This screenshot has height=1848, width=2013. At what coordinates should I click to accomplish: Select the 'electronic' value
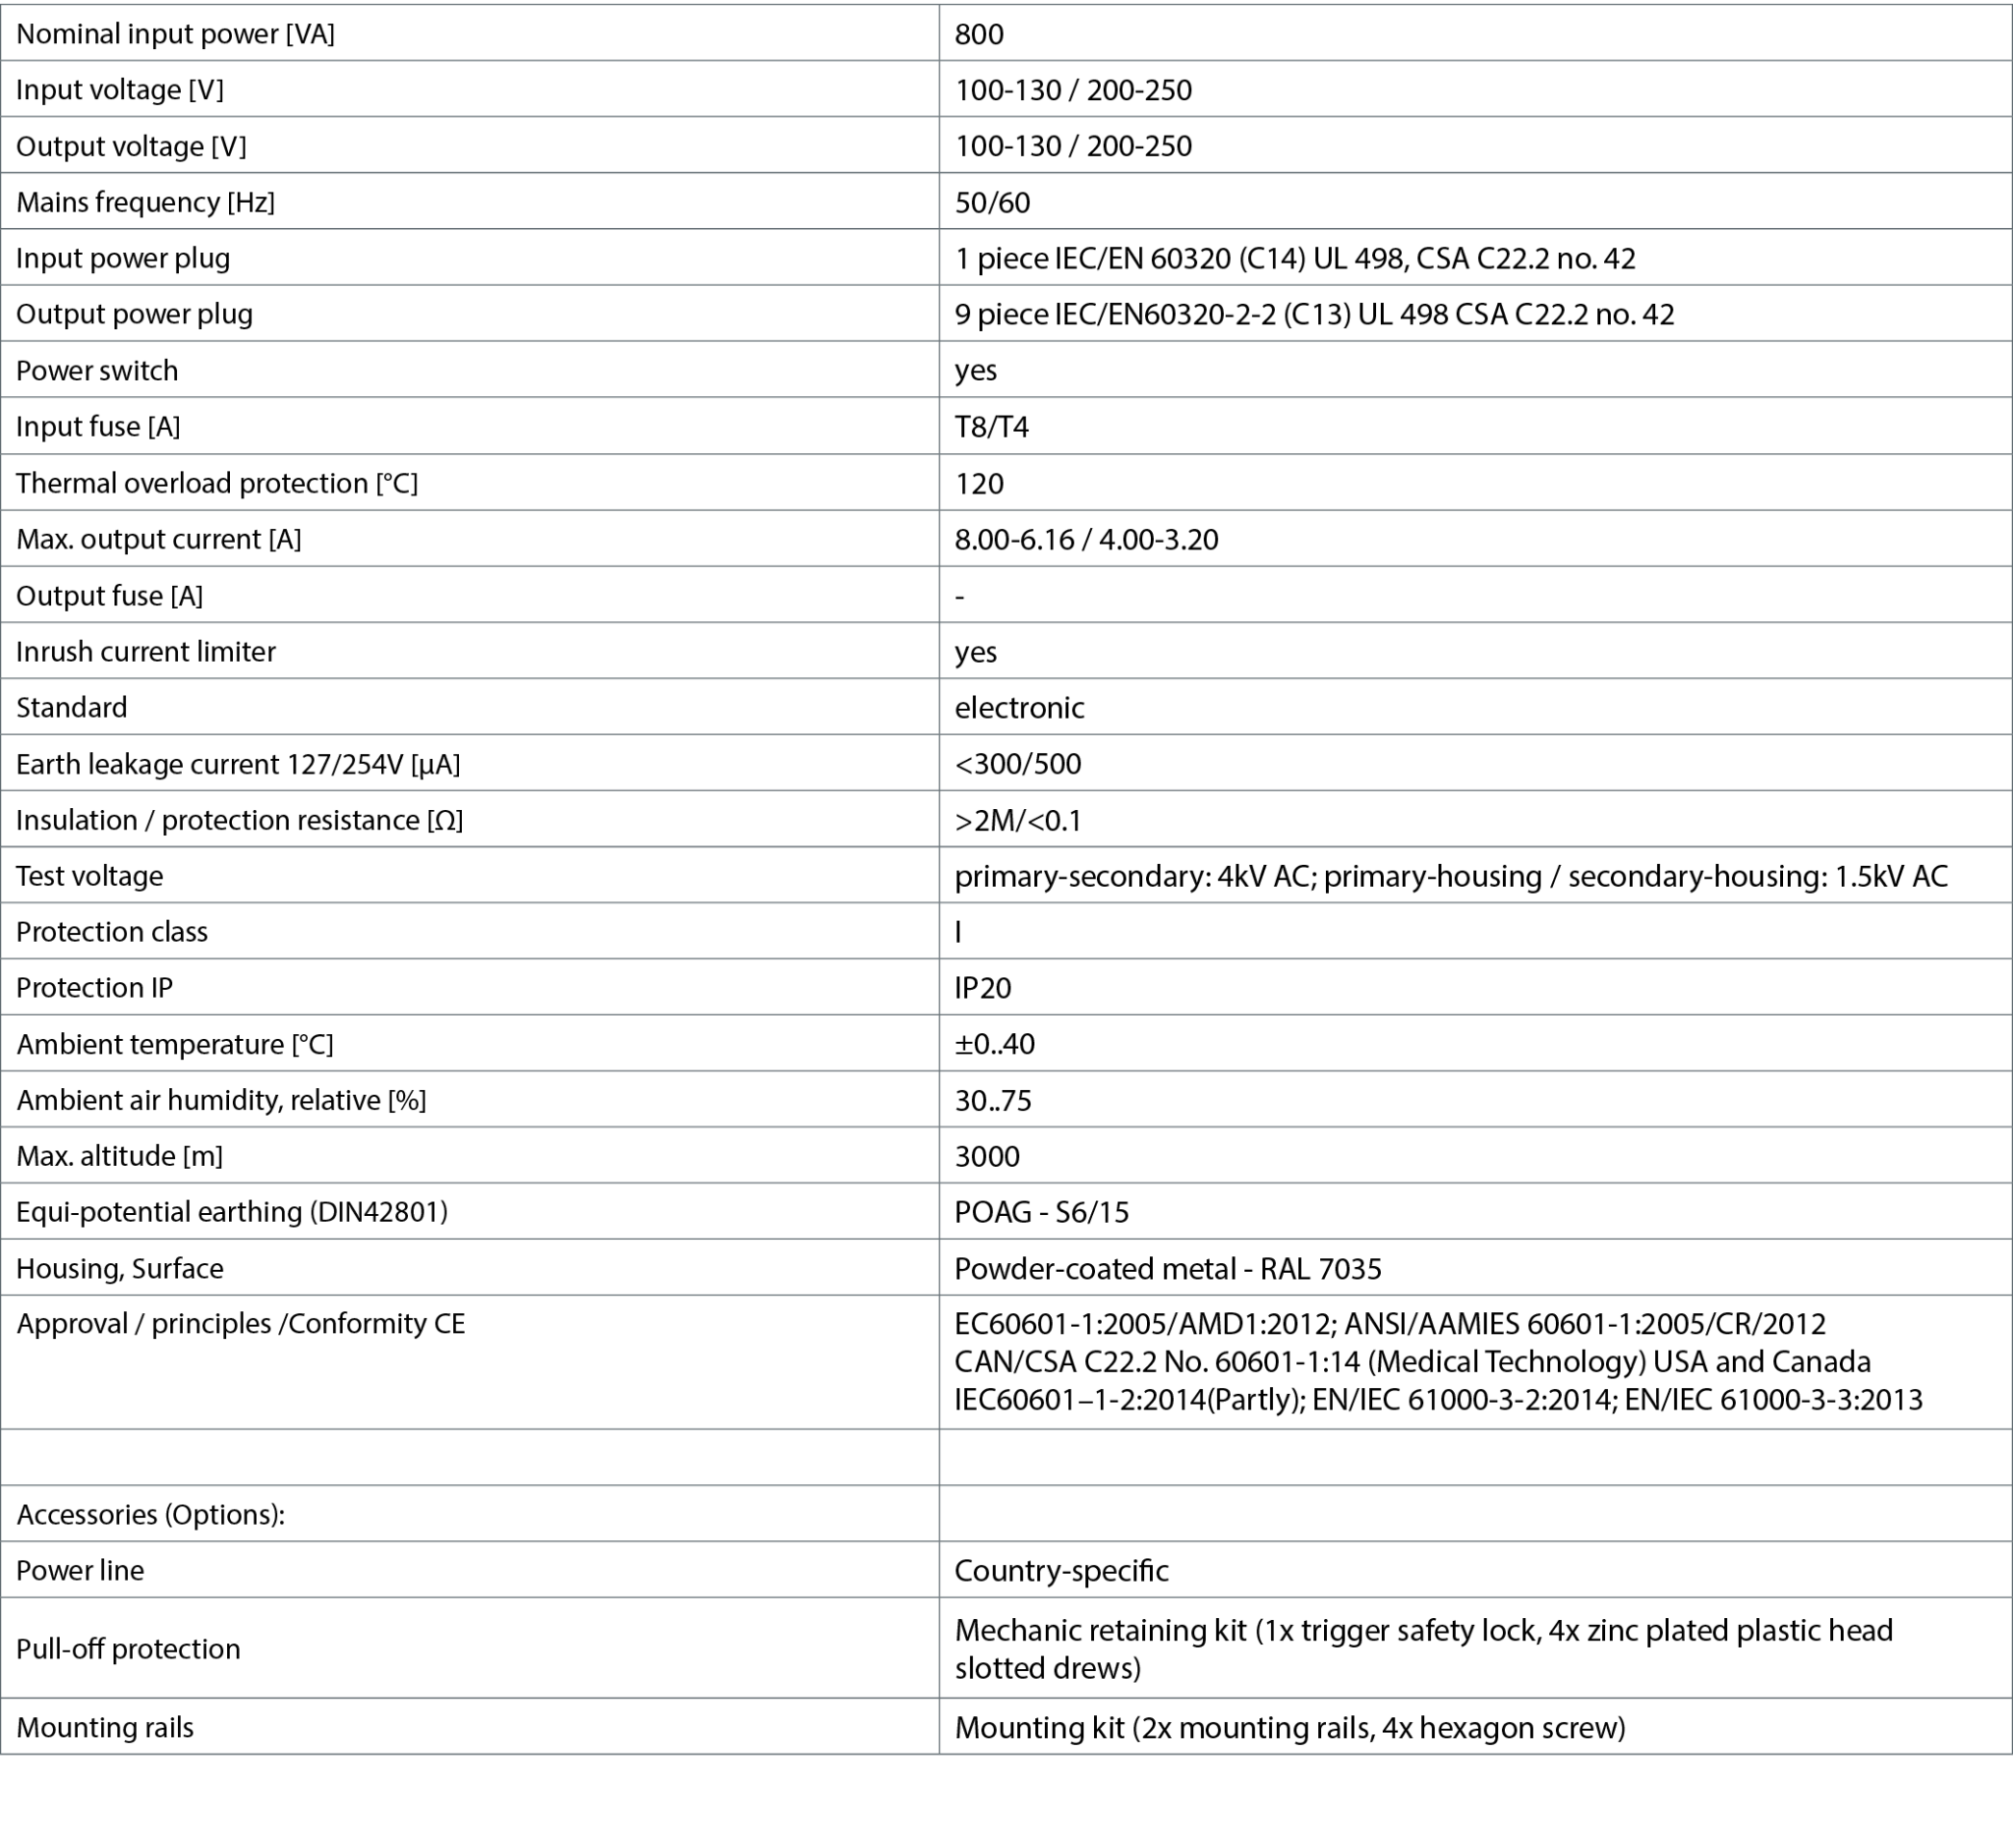(1019, 707)
